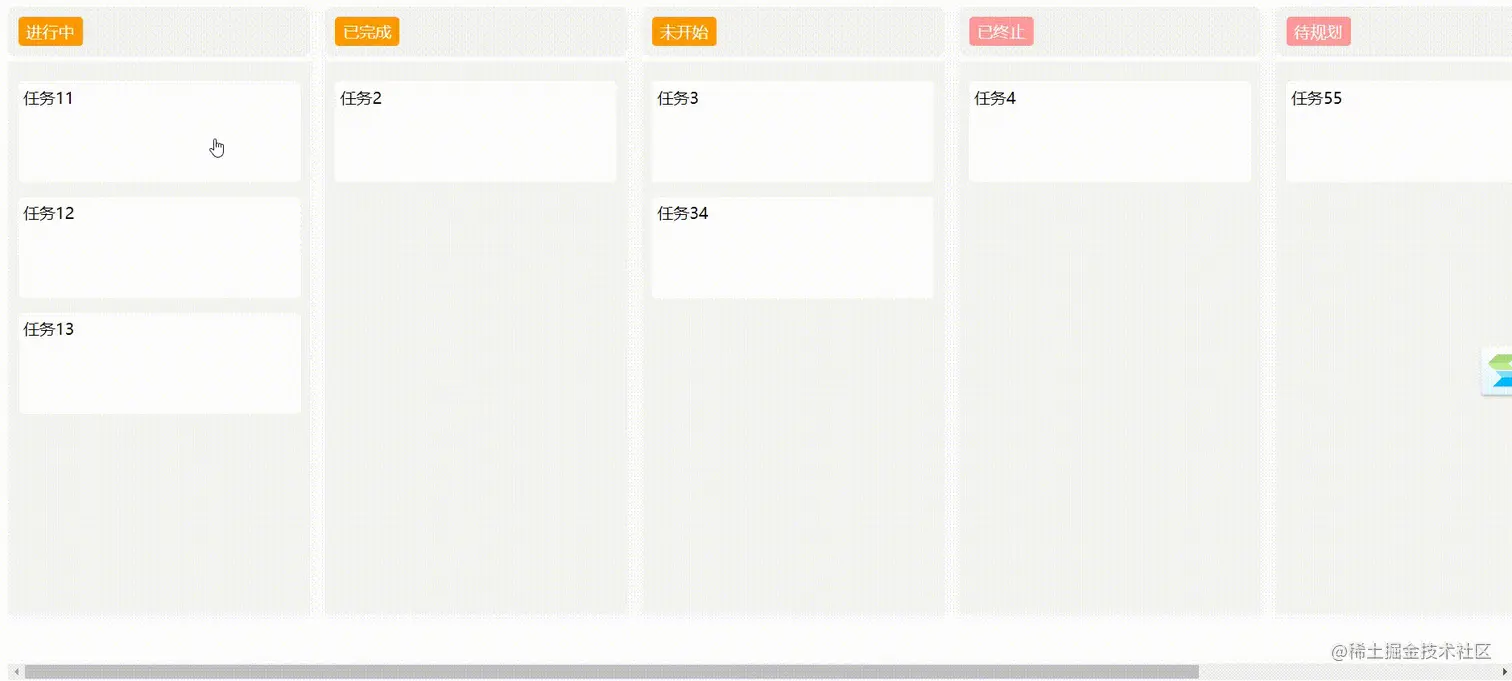
Task: Open the 任务11 card
Action: pos(159,131)
